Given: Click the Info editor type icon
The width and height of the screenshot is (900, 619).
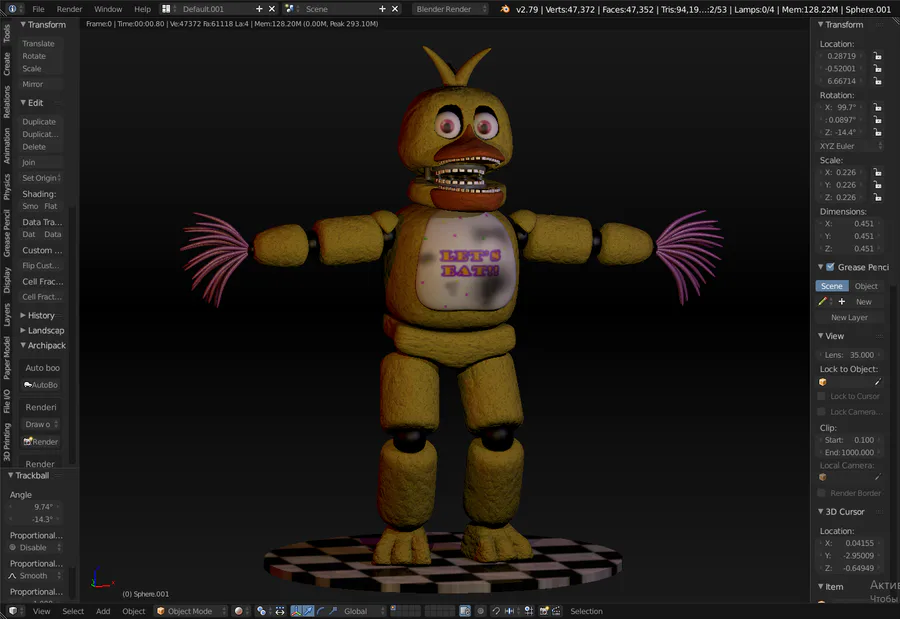Looking at the screenshot, I should tap(12, 9).
